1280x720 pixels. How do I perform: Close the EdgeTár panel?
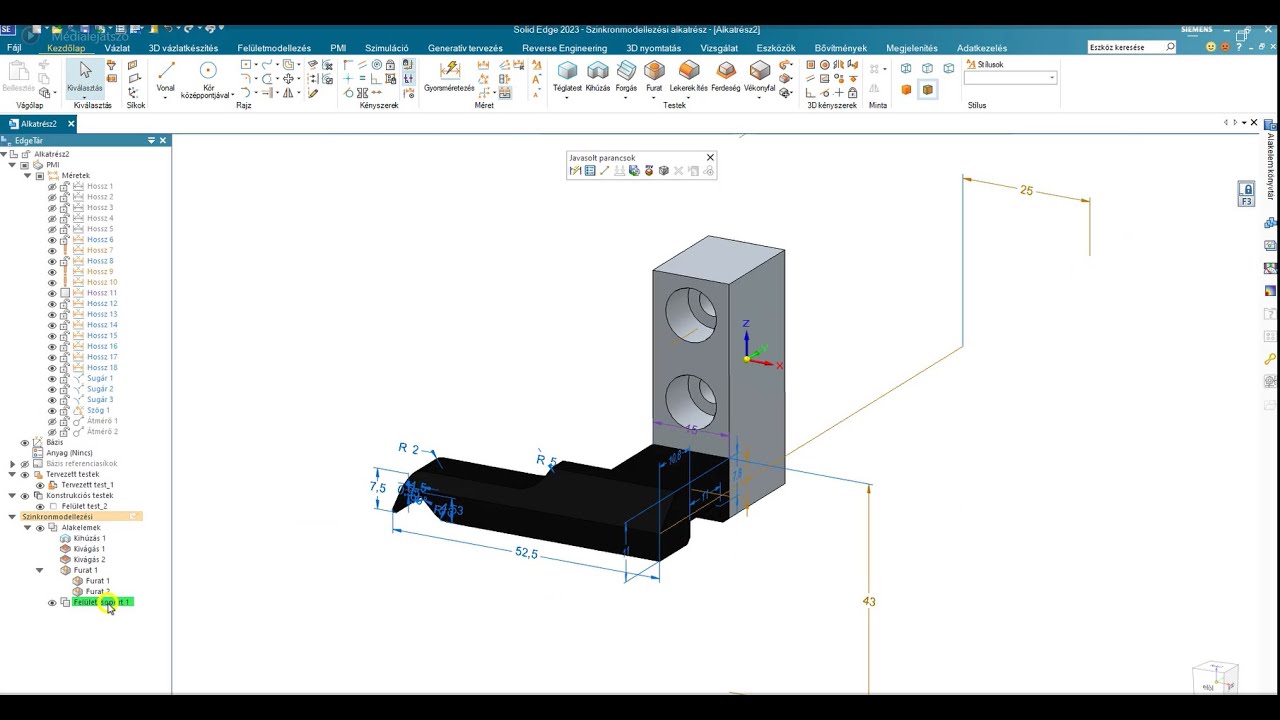click(165, 140)
